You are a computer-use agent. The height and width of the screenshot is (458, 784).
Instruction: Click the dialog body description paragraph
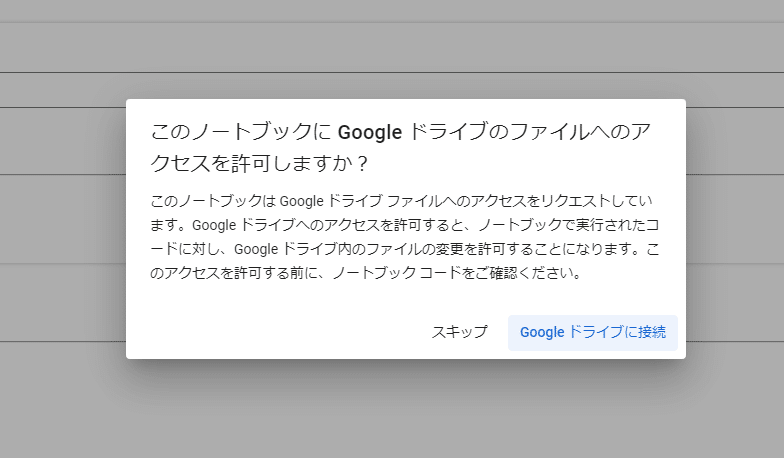pos(404,237)
